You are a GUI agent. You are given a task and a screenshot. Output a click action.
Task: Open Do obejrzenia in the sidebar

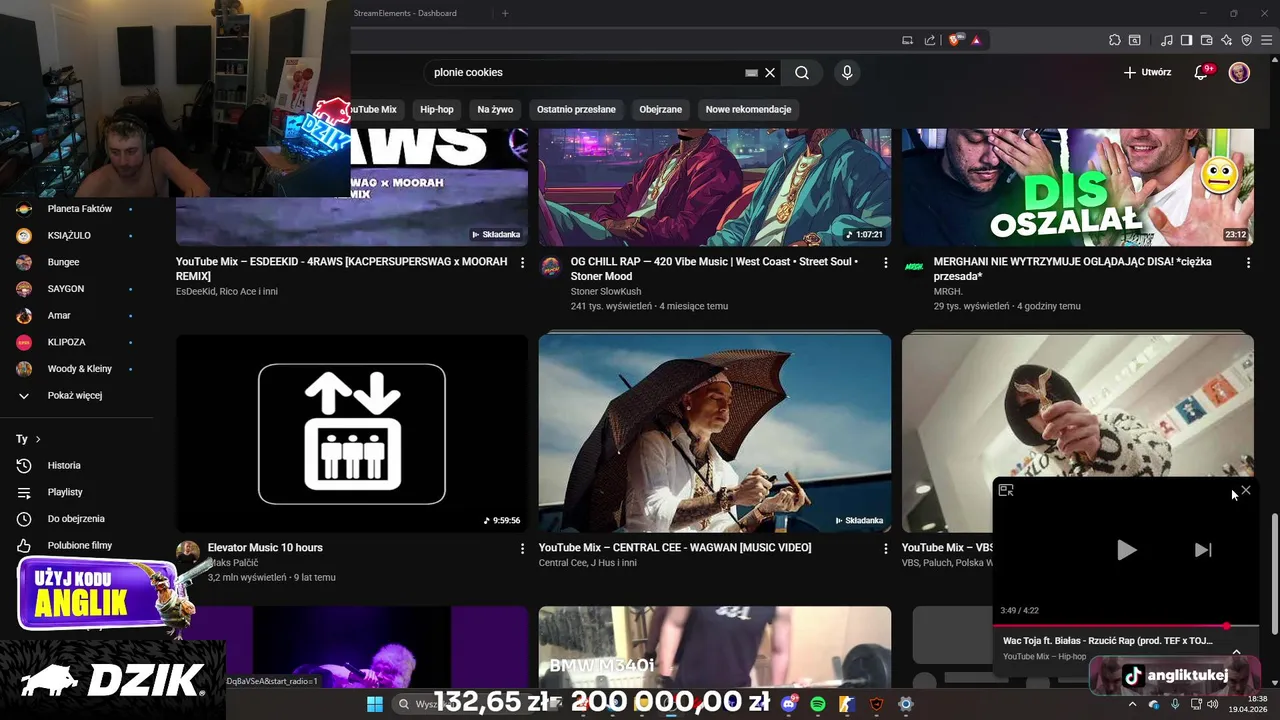(77, 518)
